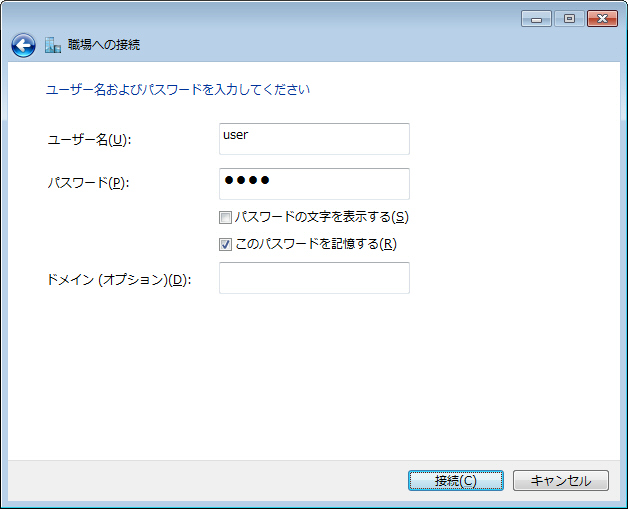Click the パスワード(P): label

[89, 183]
